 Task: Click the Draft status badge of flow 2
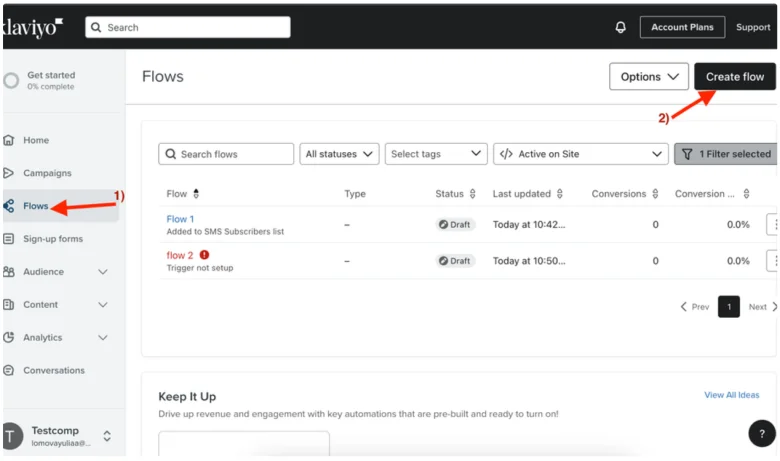point(455,261)
